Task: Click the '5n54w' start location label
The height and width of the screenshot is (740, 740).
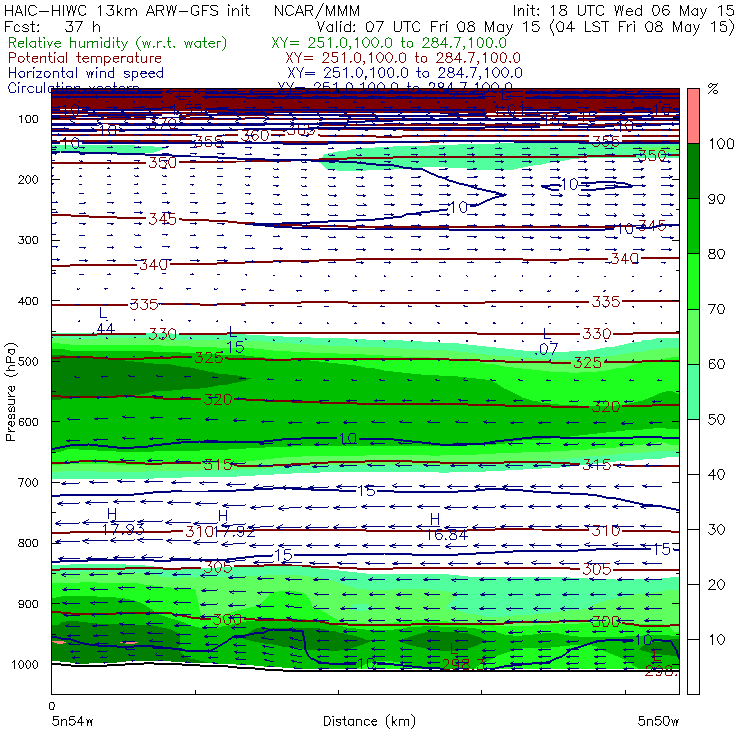Action: (x=72, y=721)
